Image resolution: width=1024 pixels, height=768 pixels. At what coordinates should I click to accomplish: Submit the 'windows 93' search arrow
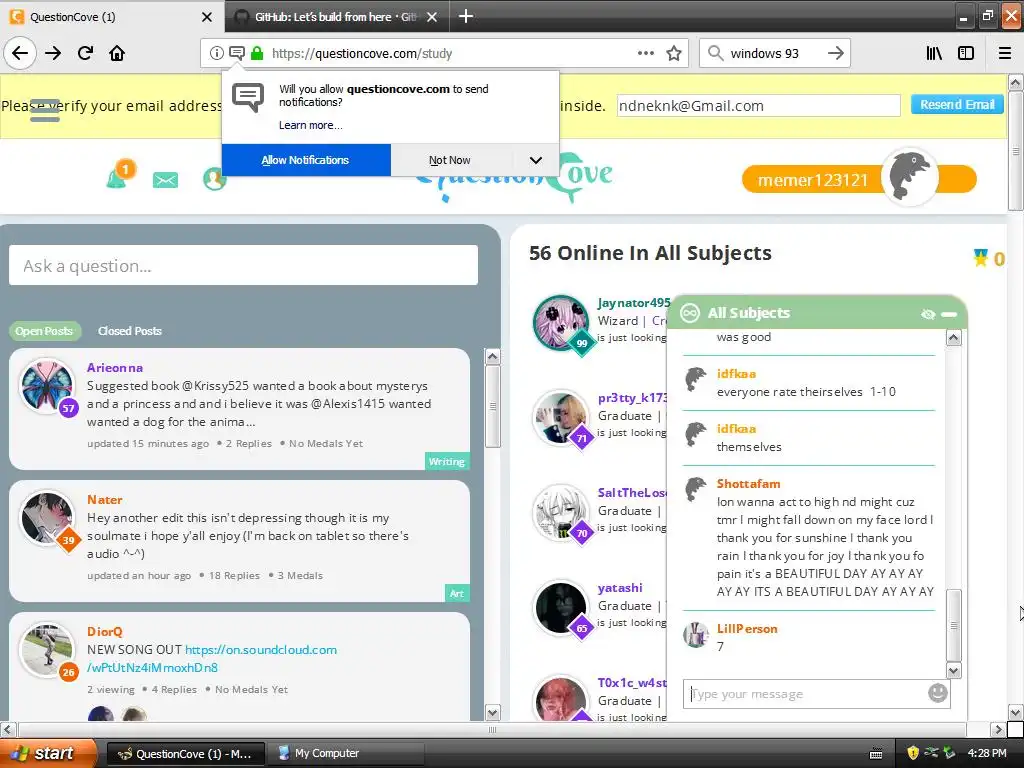pos(835,54)
